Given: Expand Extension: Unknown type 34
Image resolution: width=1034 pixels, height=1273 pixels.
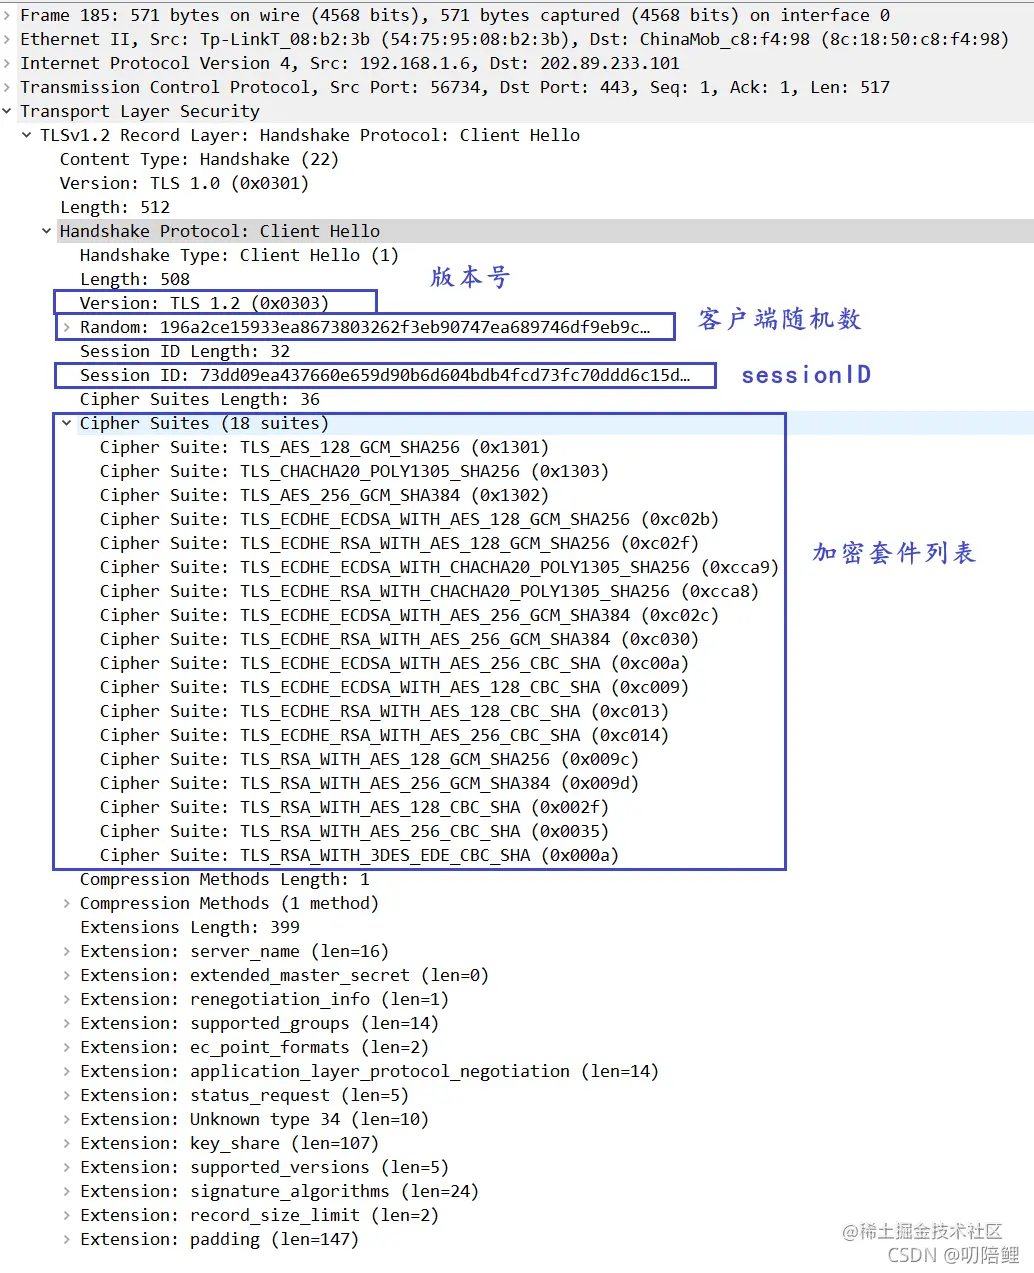Looking at the screenshot, I should tap(67, 1119).
